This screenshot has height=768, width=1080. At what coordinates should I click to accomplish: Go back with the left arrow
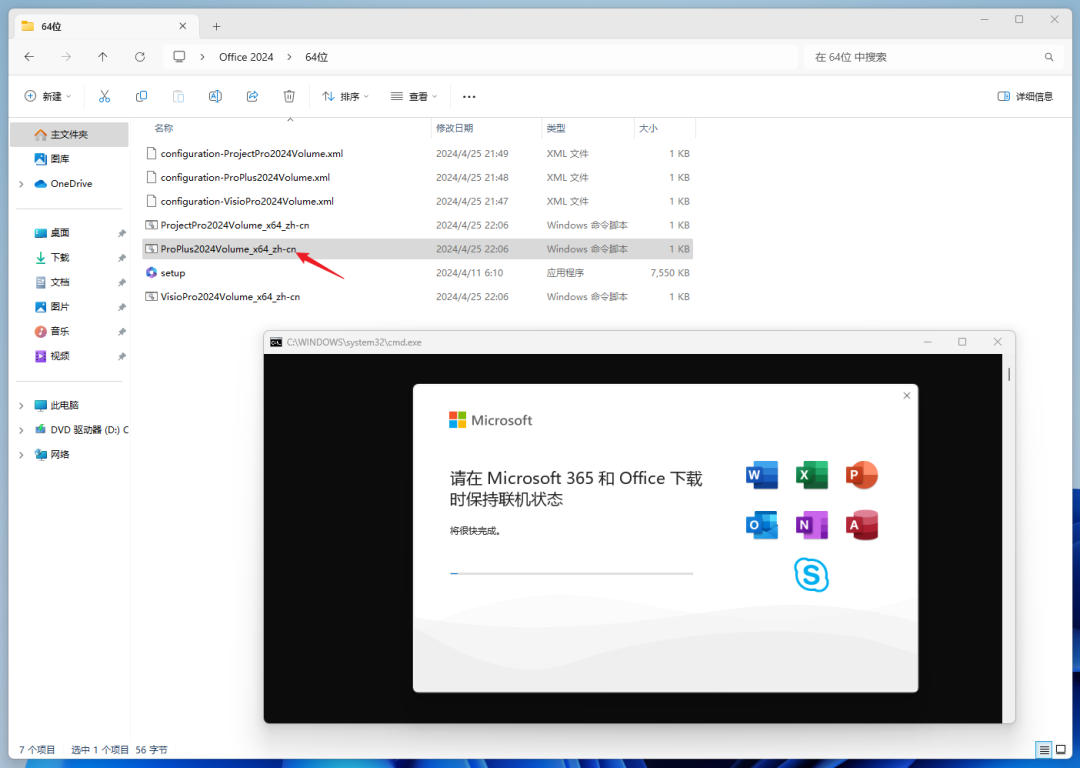[29, 57]
